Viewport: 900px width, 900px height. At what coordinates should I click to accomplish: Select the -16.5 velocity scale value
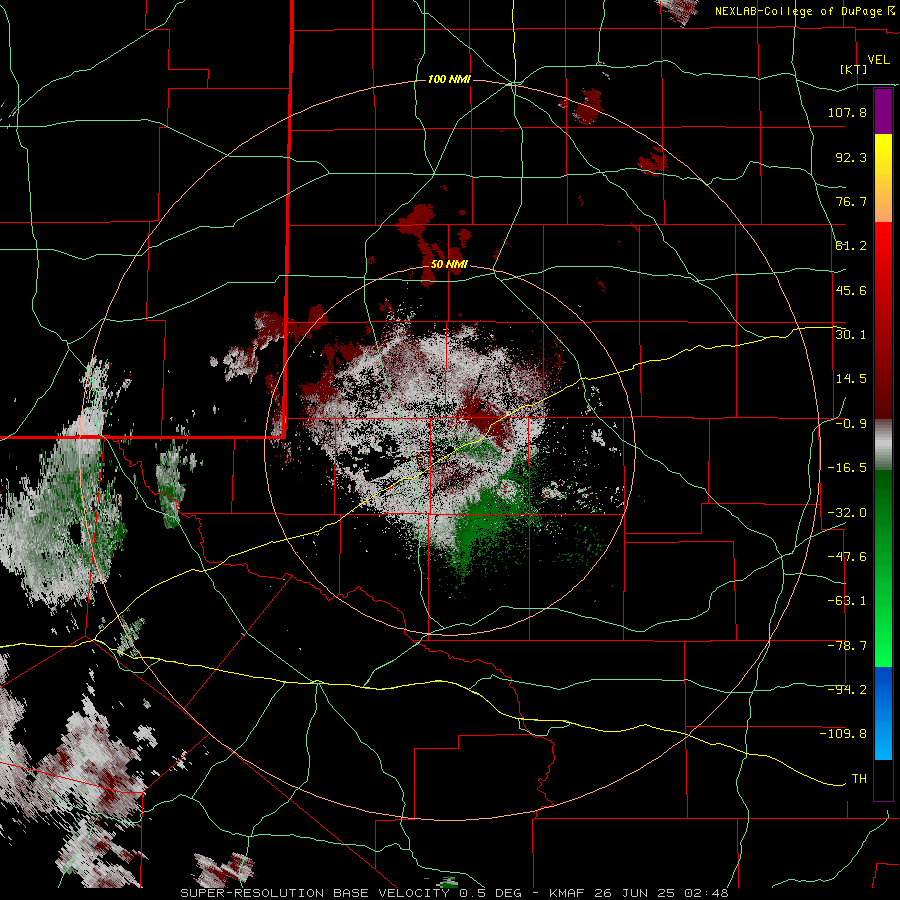click(x=847, y=468)
